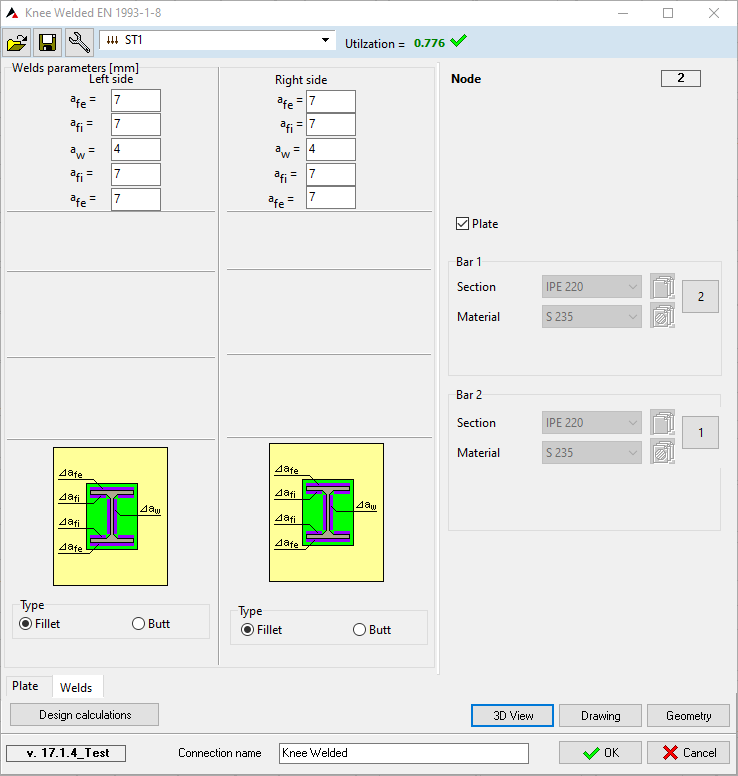Minimize the Knee Welded window
738x776 pixels.
click(x=623, y=13)
